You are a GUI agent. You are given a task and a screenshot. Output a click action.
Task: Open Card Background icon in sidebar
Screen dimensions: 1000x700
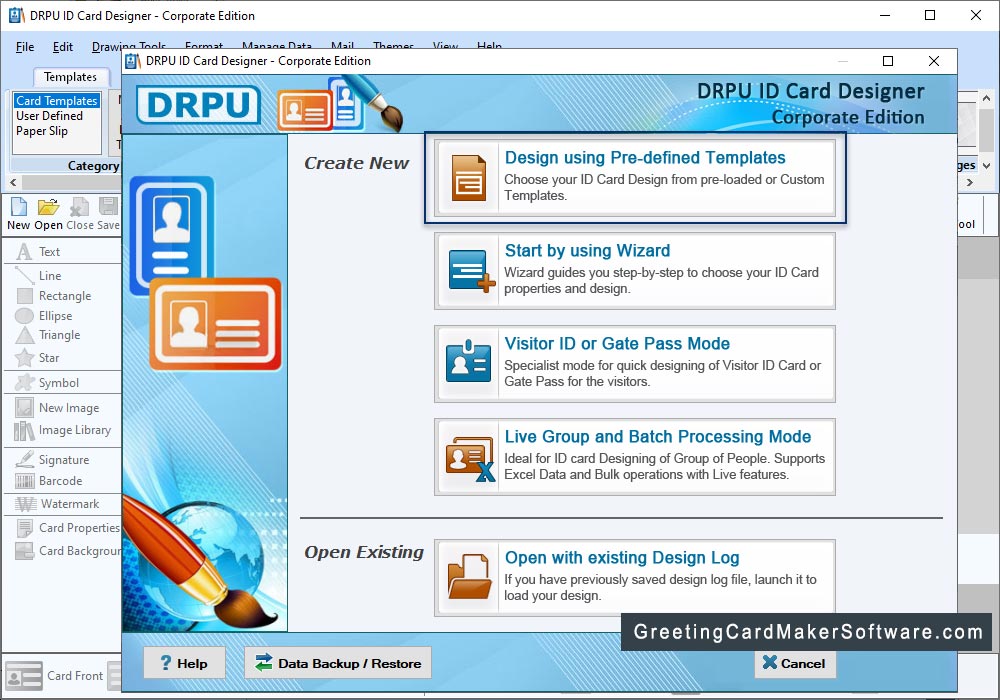click(24, 551)
